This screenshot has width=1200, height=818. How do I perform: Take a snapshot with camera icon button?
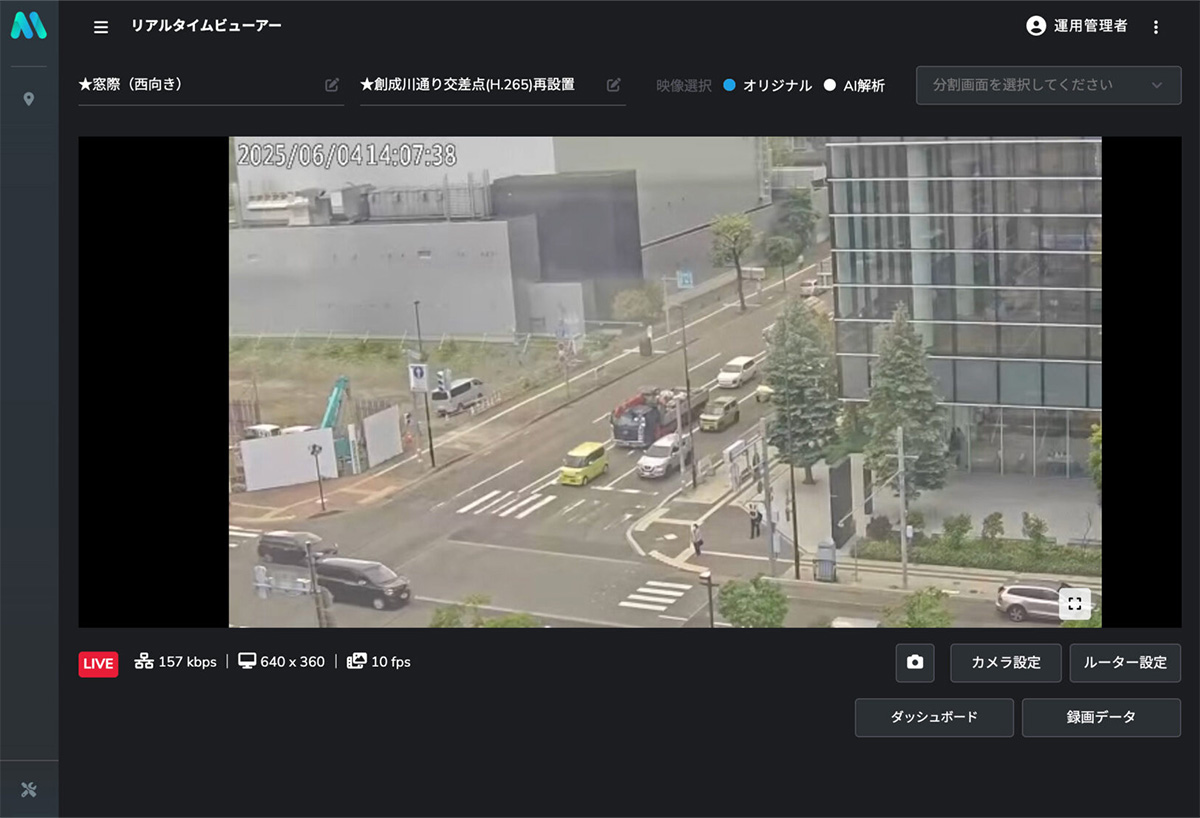pyautogui.click(x=915, y=662)
